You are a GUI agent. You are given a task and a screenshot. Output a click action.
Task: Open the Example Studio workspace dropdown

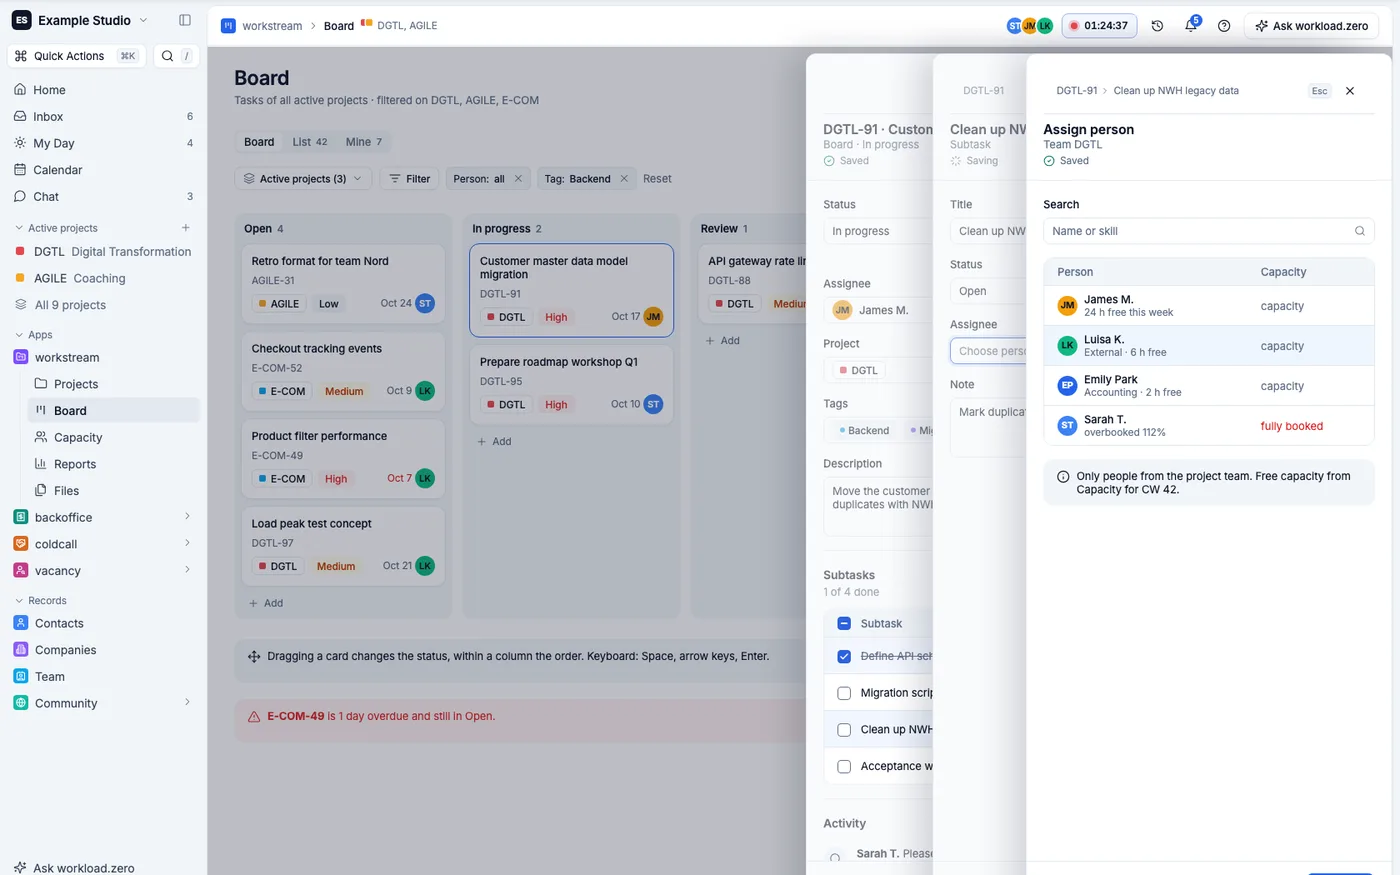(80, 20)
